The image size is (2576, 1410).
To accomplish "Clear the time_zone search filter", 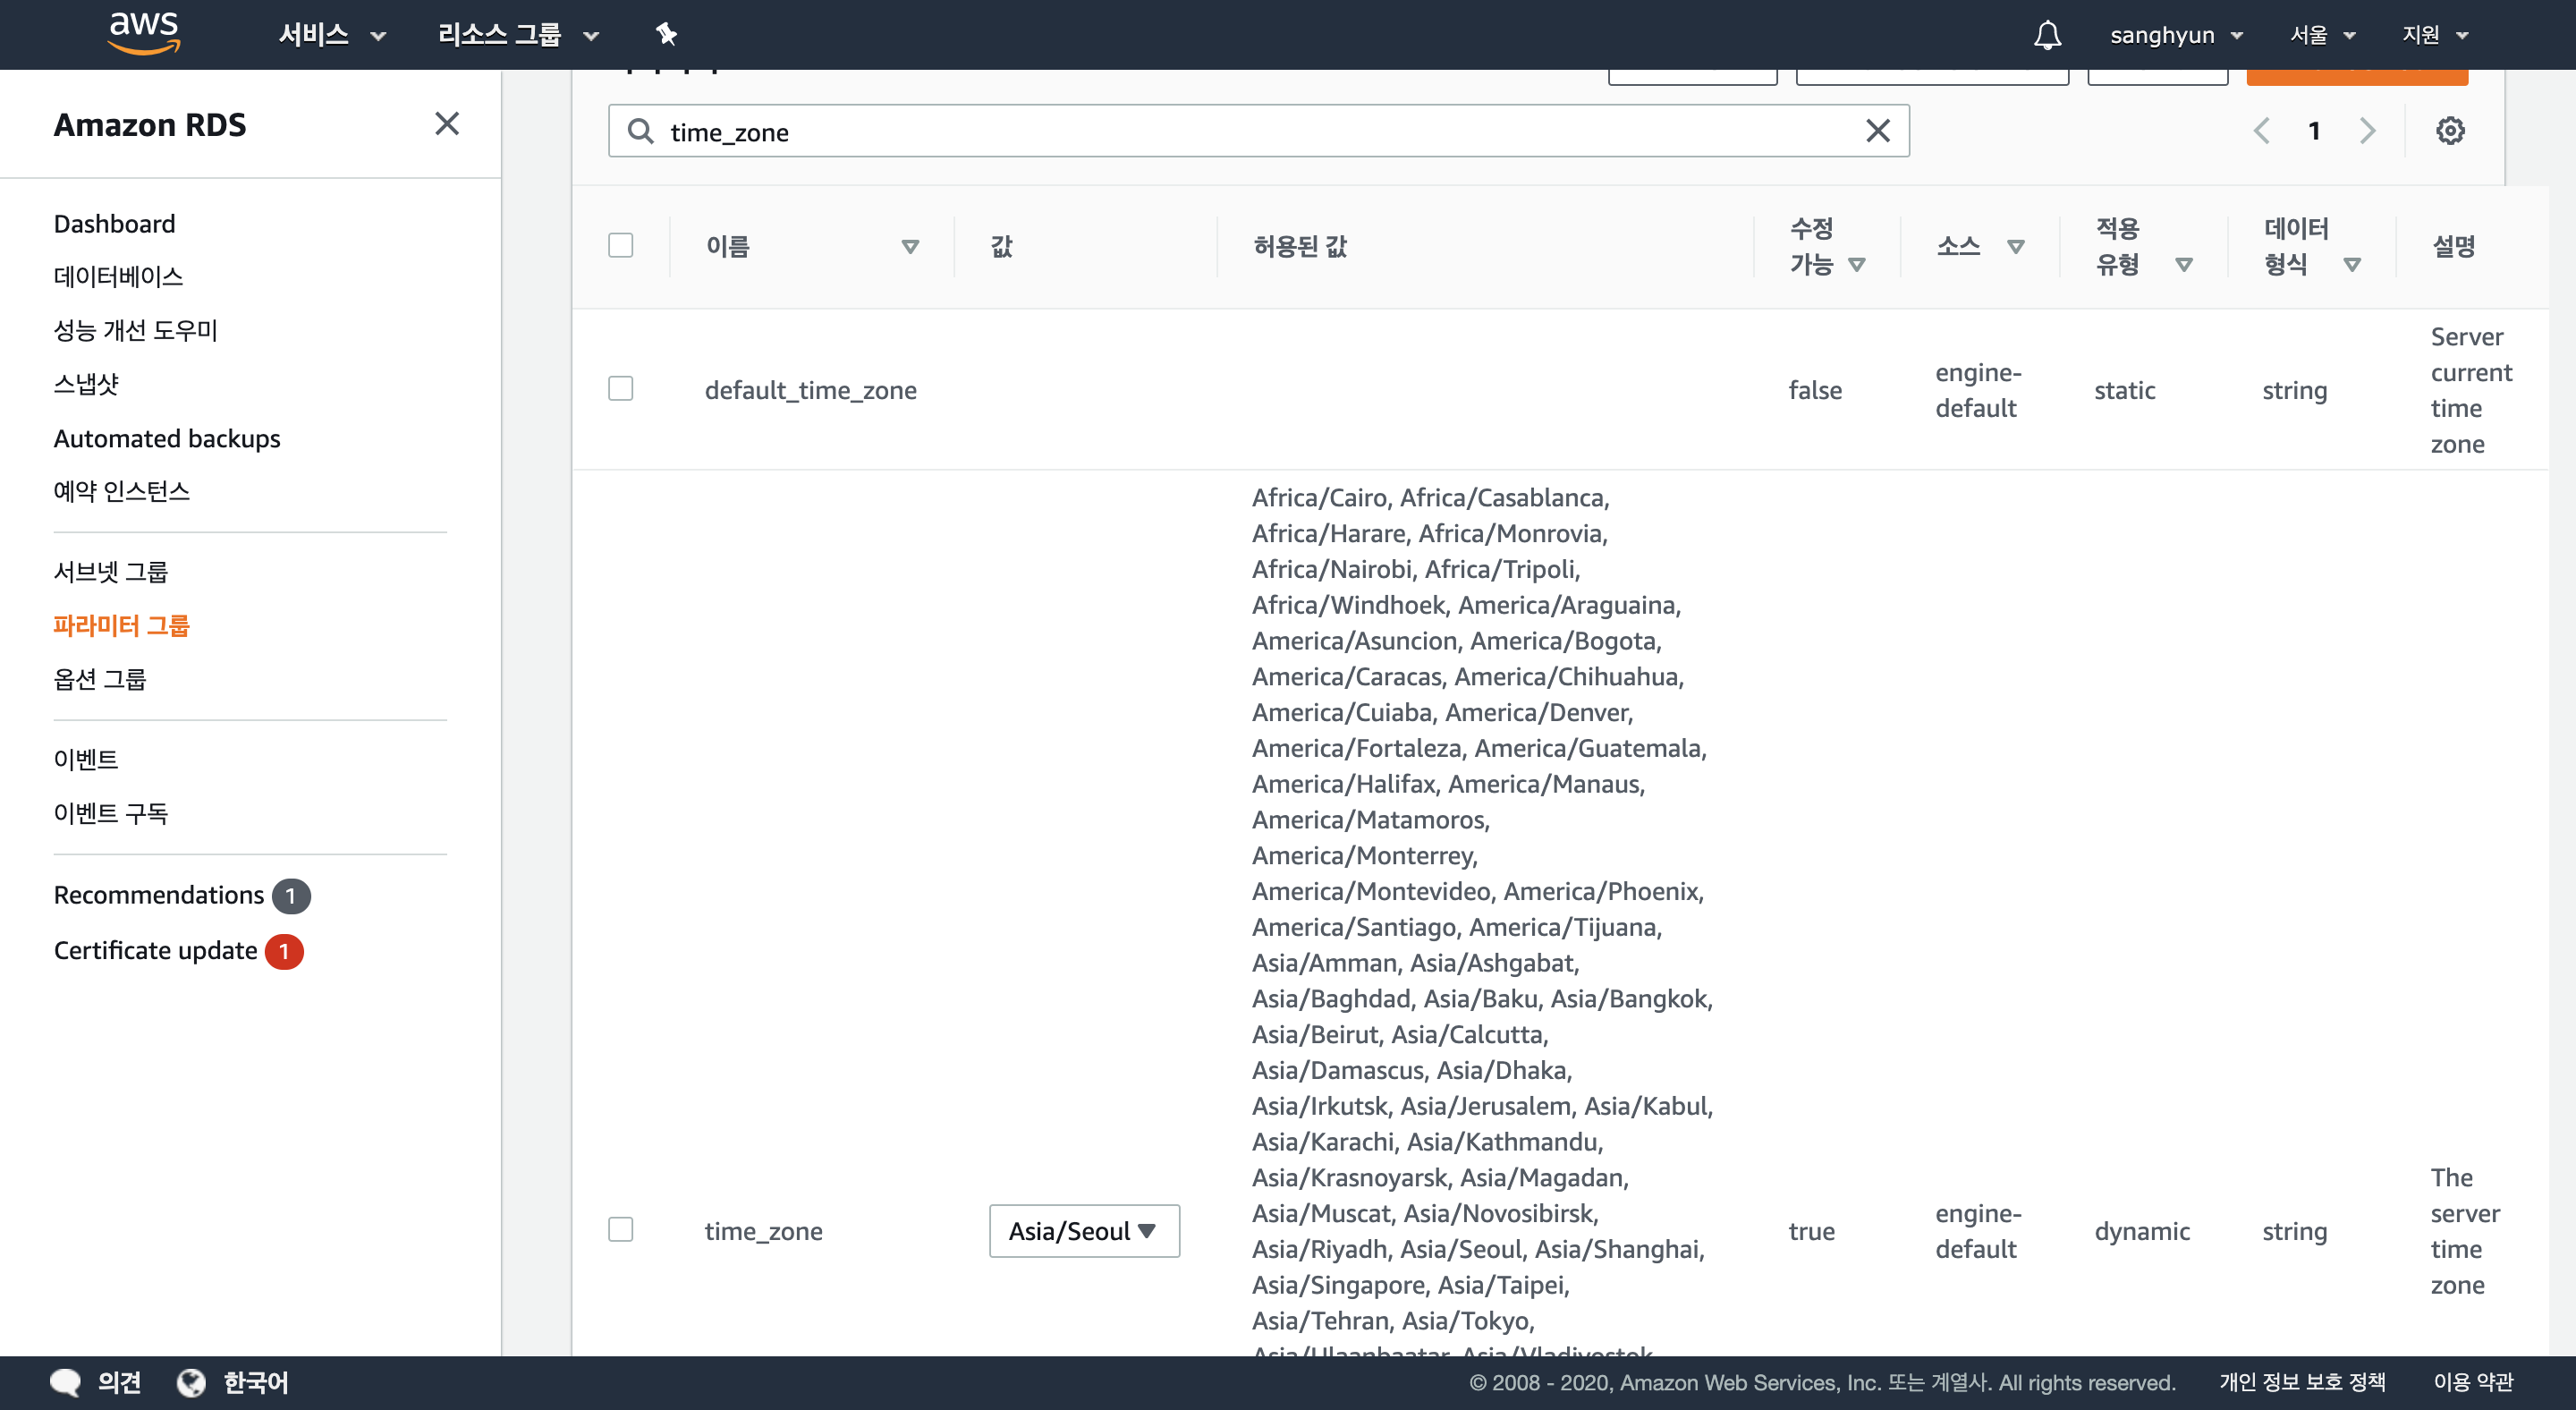I will click(1877, 131).
